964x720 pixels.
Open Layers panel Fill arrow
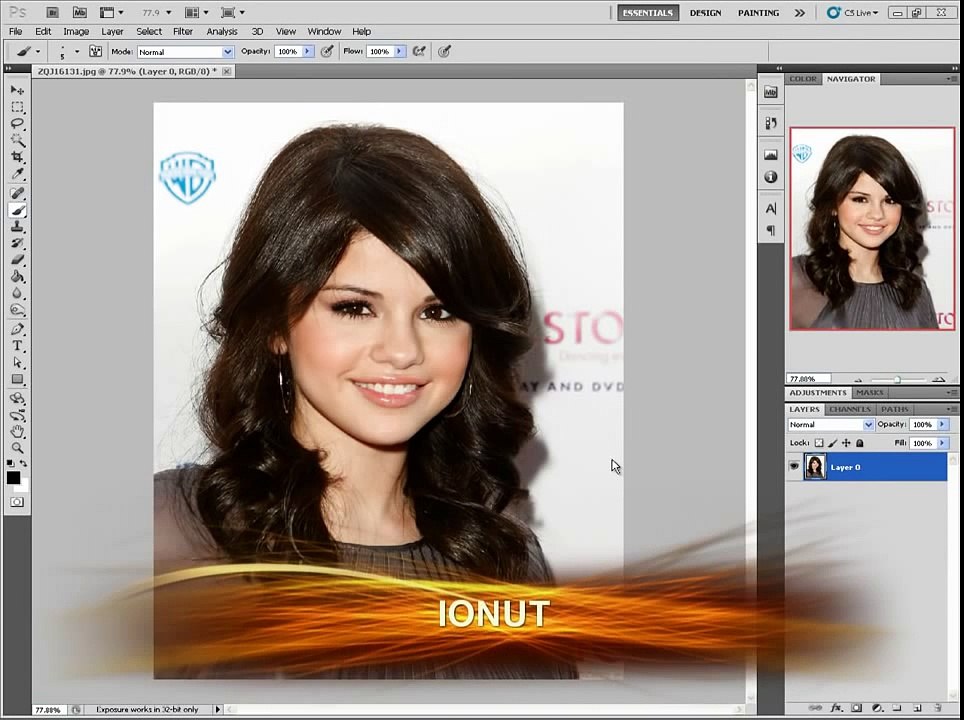pyautogui.click(x=942, y=443)
